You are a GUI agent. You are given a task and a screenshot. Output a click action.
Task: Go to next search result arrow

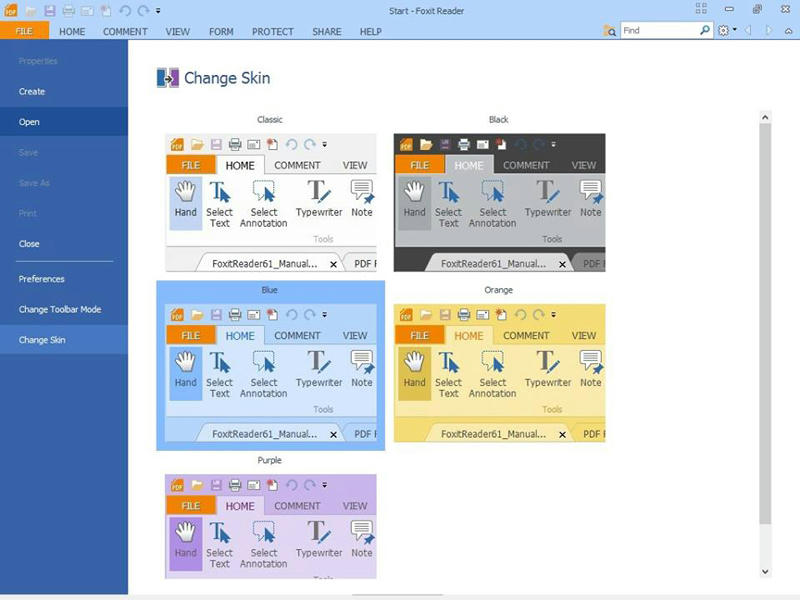[x=769, y=31]
